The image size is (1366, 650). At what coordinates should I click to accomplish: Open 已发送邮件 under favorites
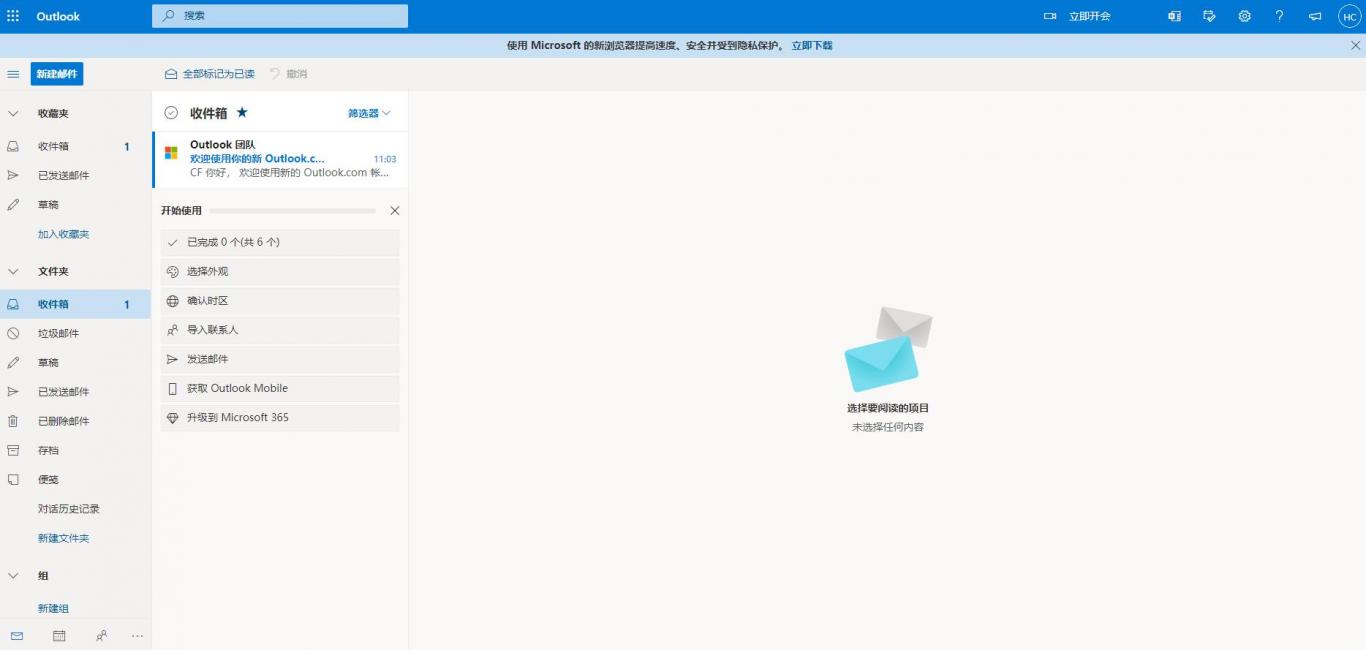[x=75, y=175]
